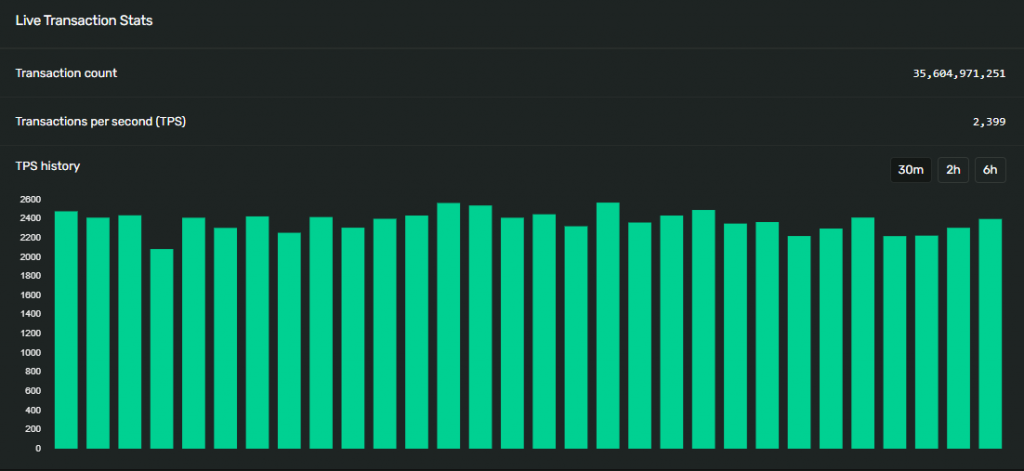Show the 6h TPS history range
Viewport: 1024px width, 471px height.
[991, 170]
